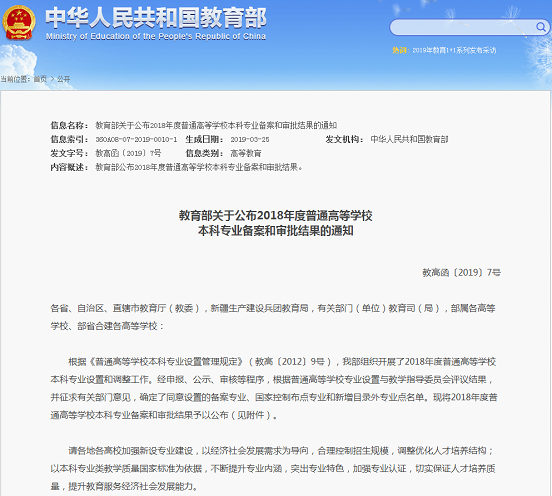
Task: Click hot word 2019年教育1+1系列发布采访
Action: (454, 50)
